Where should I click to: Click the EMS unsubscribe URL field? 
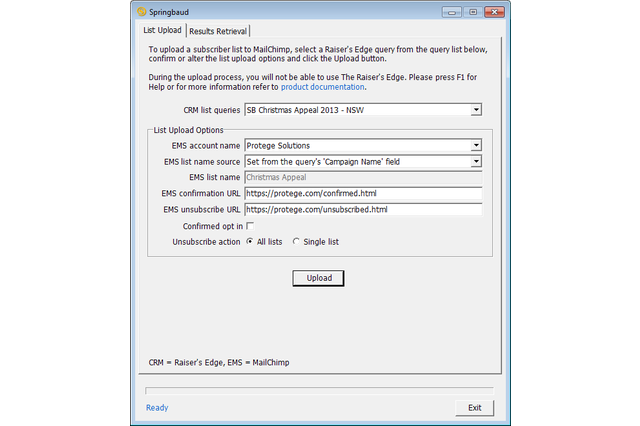click(363, 209)
